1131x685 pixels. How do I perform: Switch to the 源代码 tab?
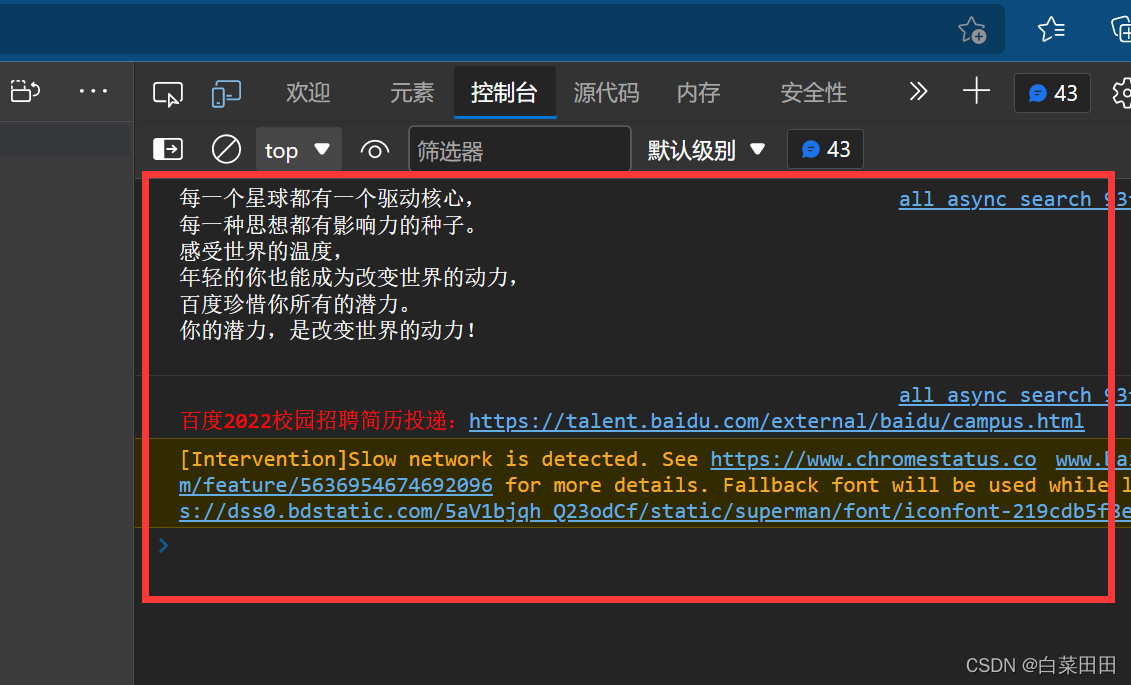click(x=605, y=93)
